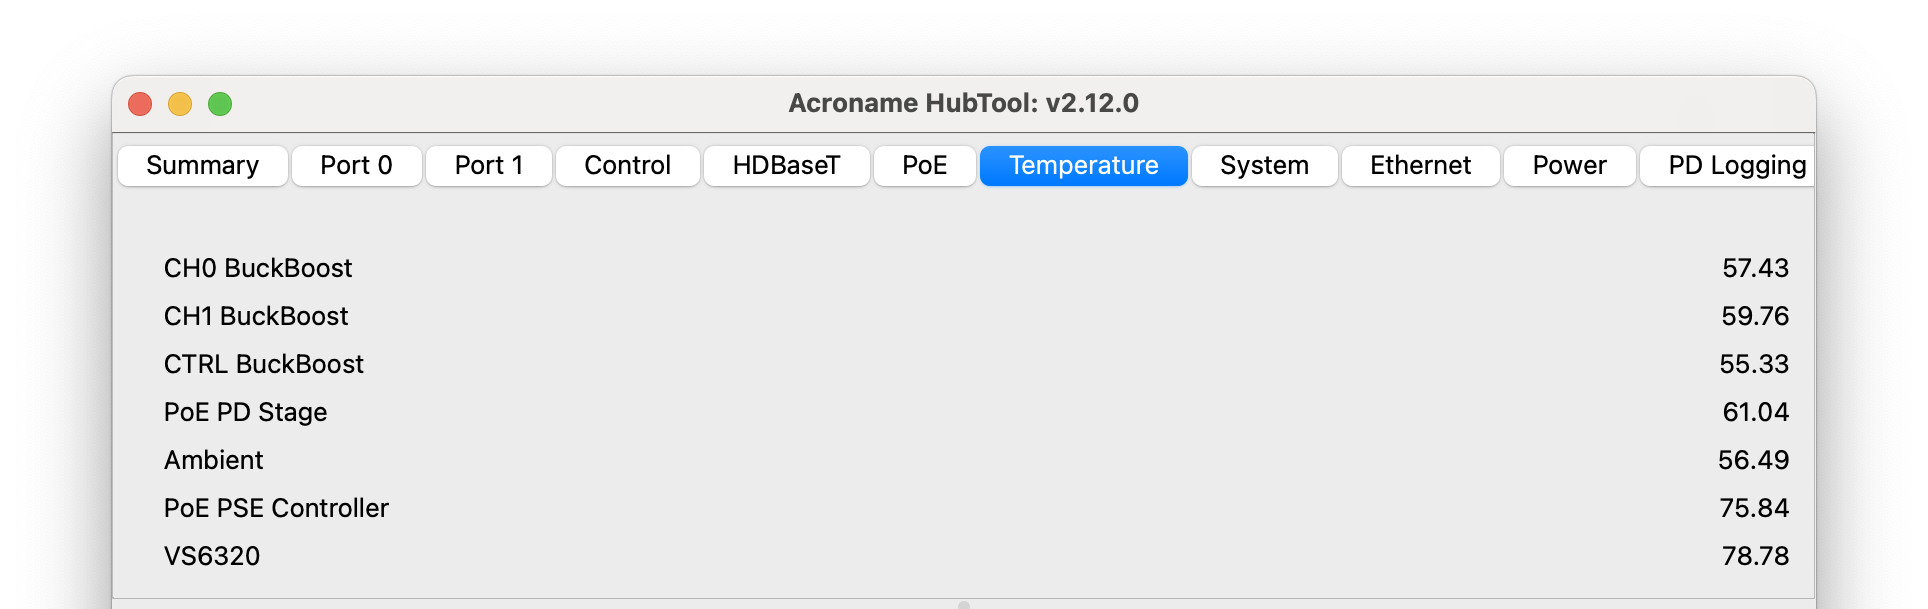Switch to the PoE tab
Screen dimensions: 1928x609
pyautogui.click(x=924, y=166)
